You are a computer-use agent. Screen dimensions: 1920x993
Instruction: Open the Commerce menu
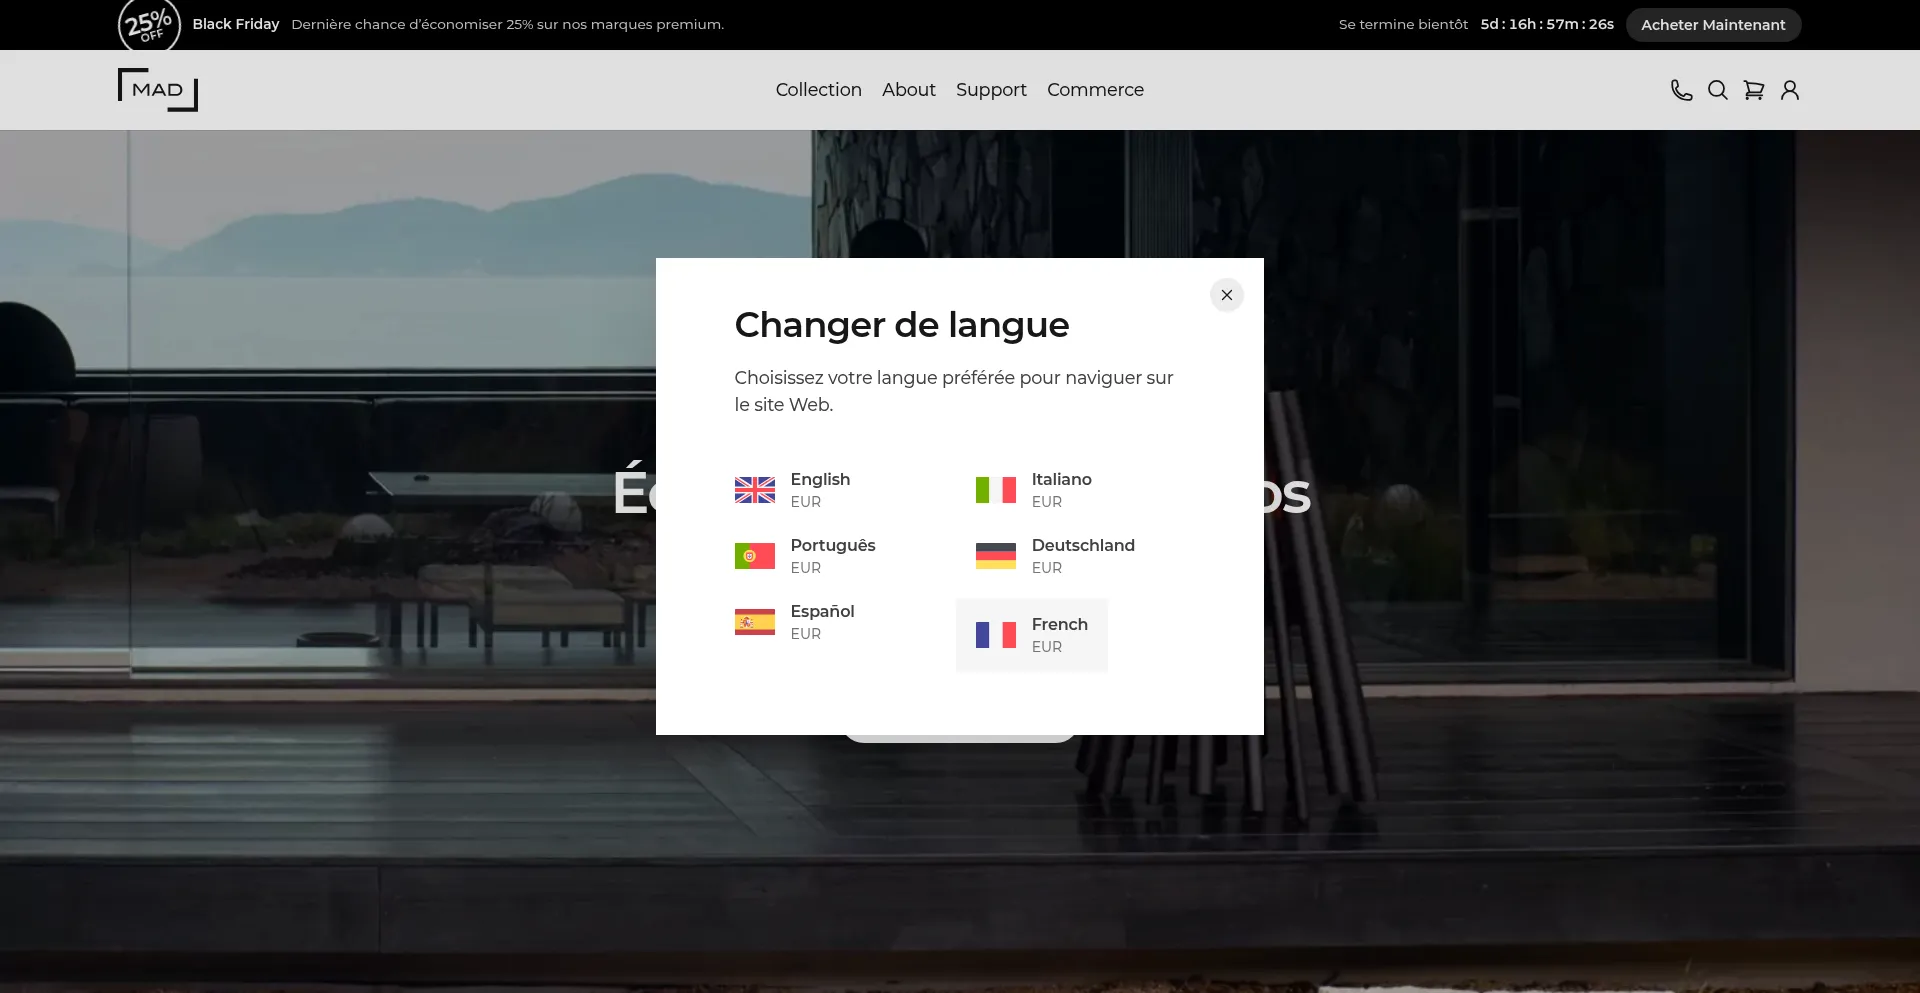tap(1095, 90)
